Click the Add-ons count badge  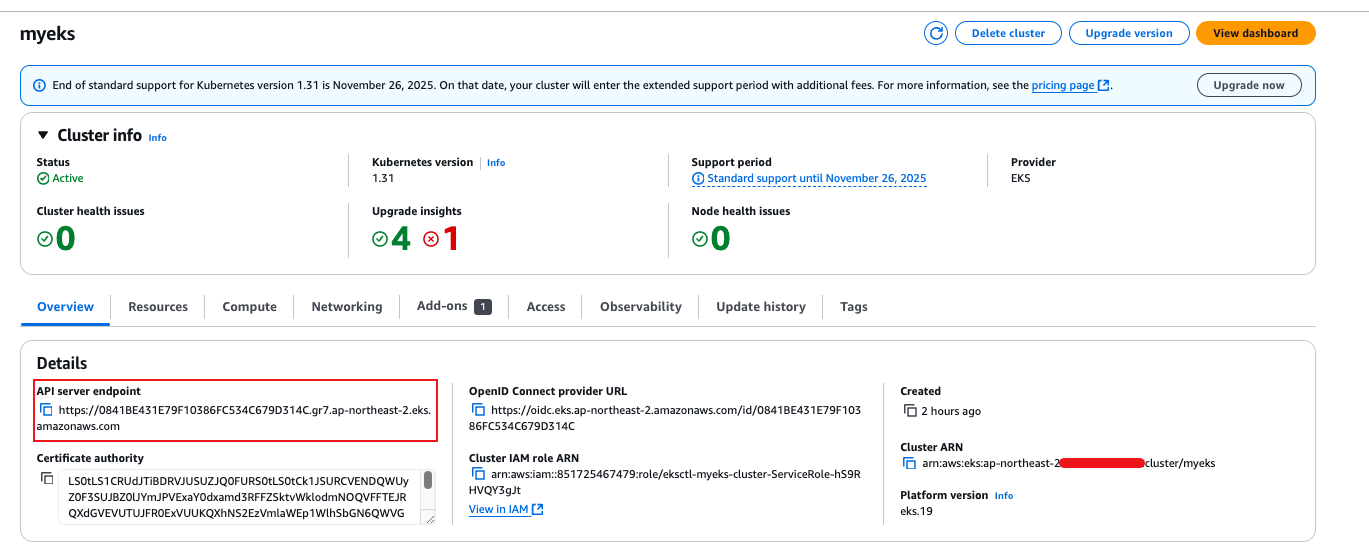click(x=483, y=307)
